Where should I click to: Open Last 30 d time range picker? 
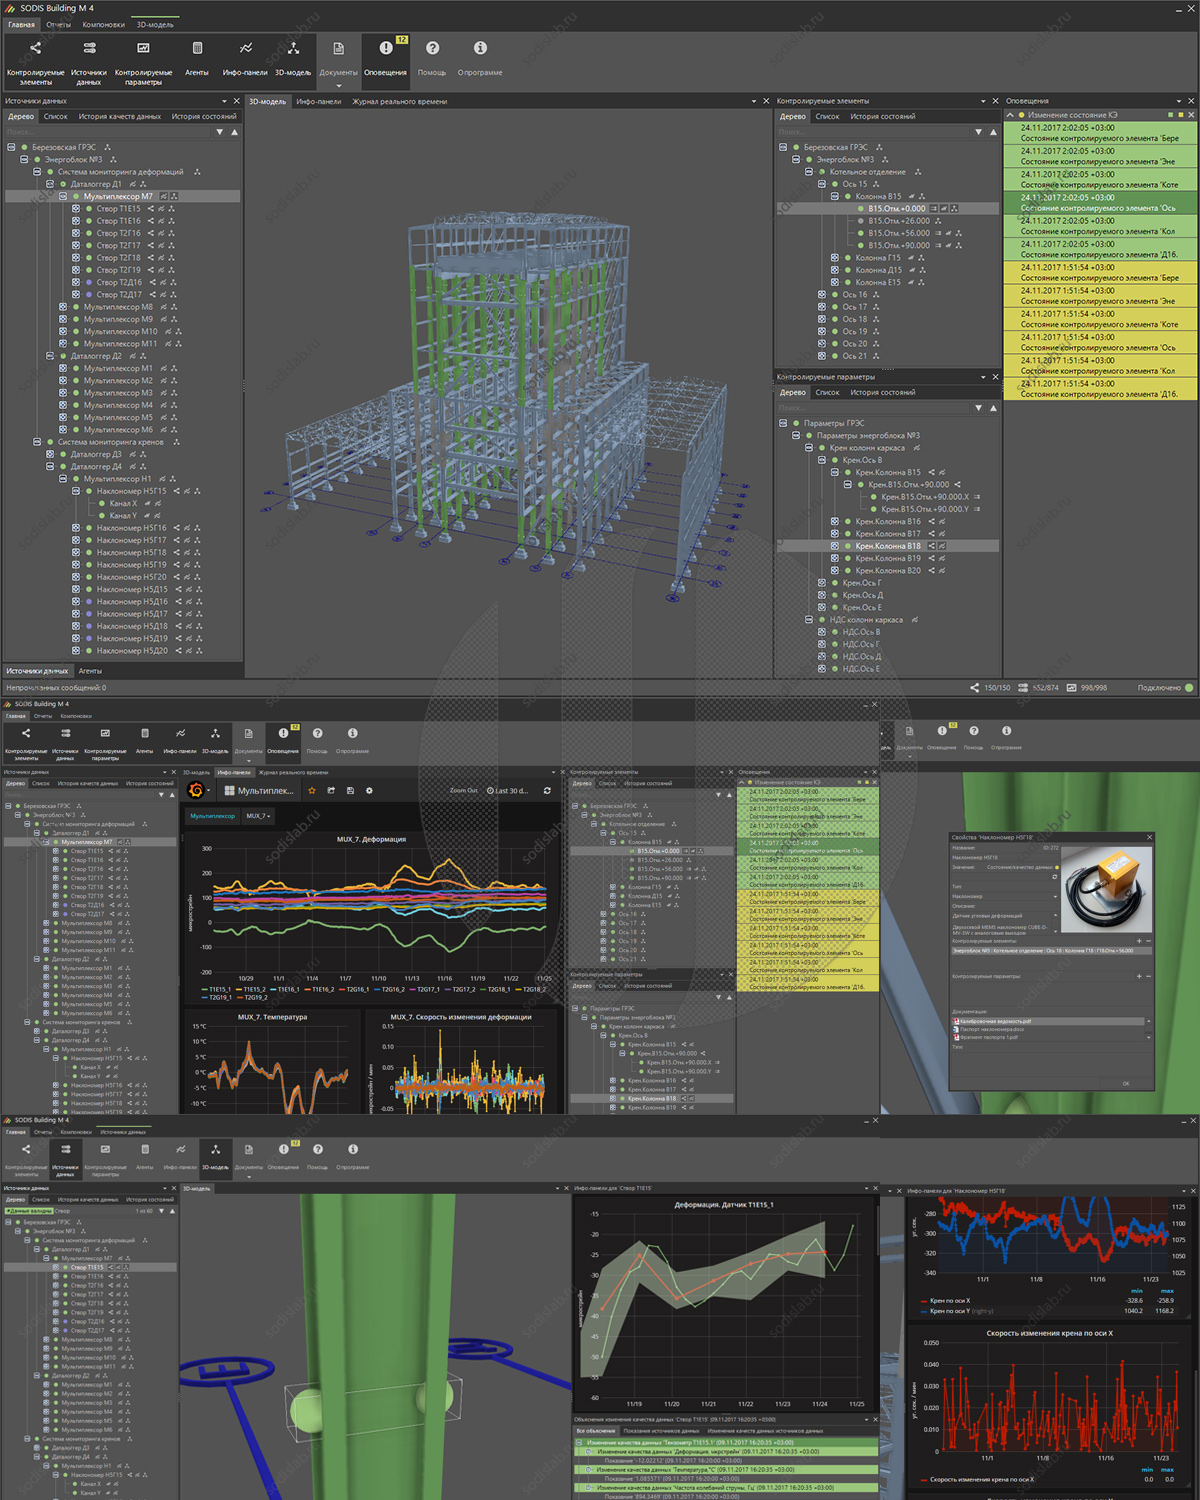click(508, 790)
